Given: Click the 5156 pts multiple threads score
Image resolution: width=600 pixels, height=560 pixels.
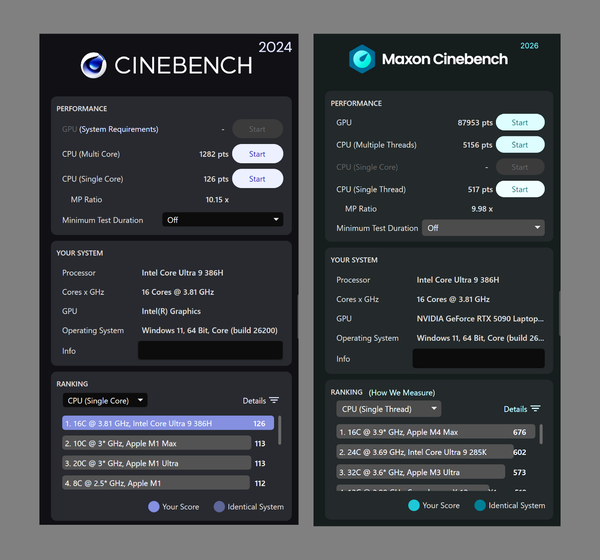Looking at the screenshot, I should (x=477, y=145).
